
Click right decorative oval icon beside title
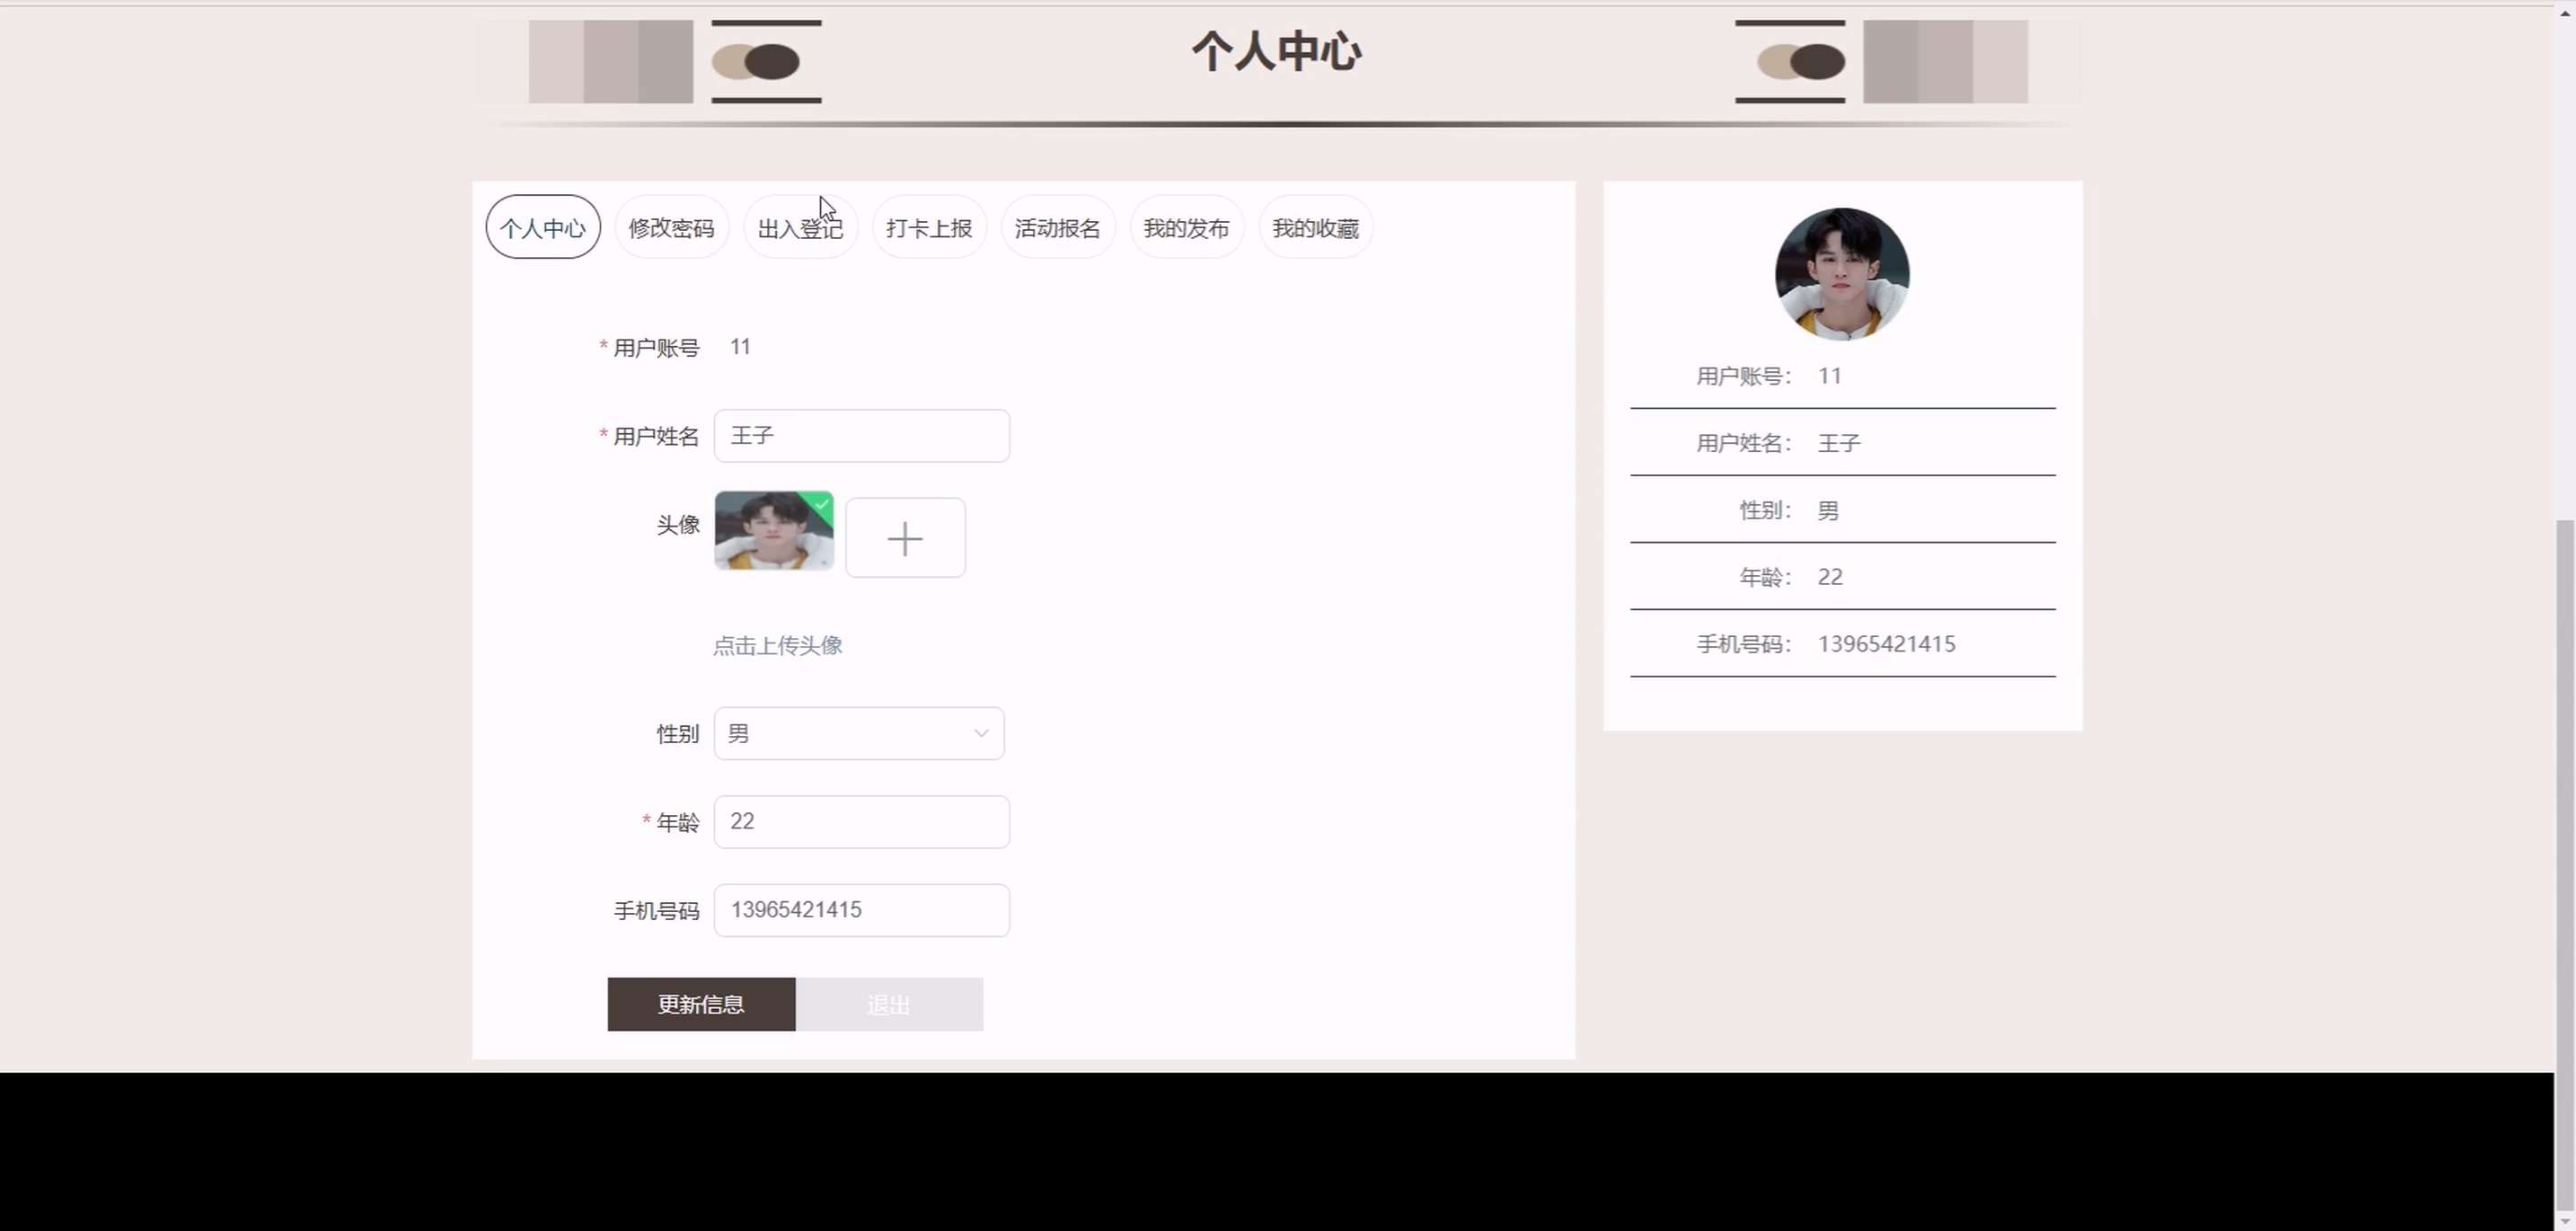point(1801,62)
